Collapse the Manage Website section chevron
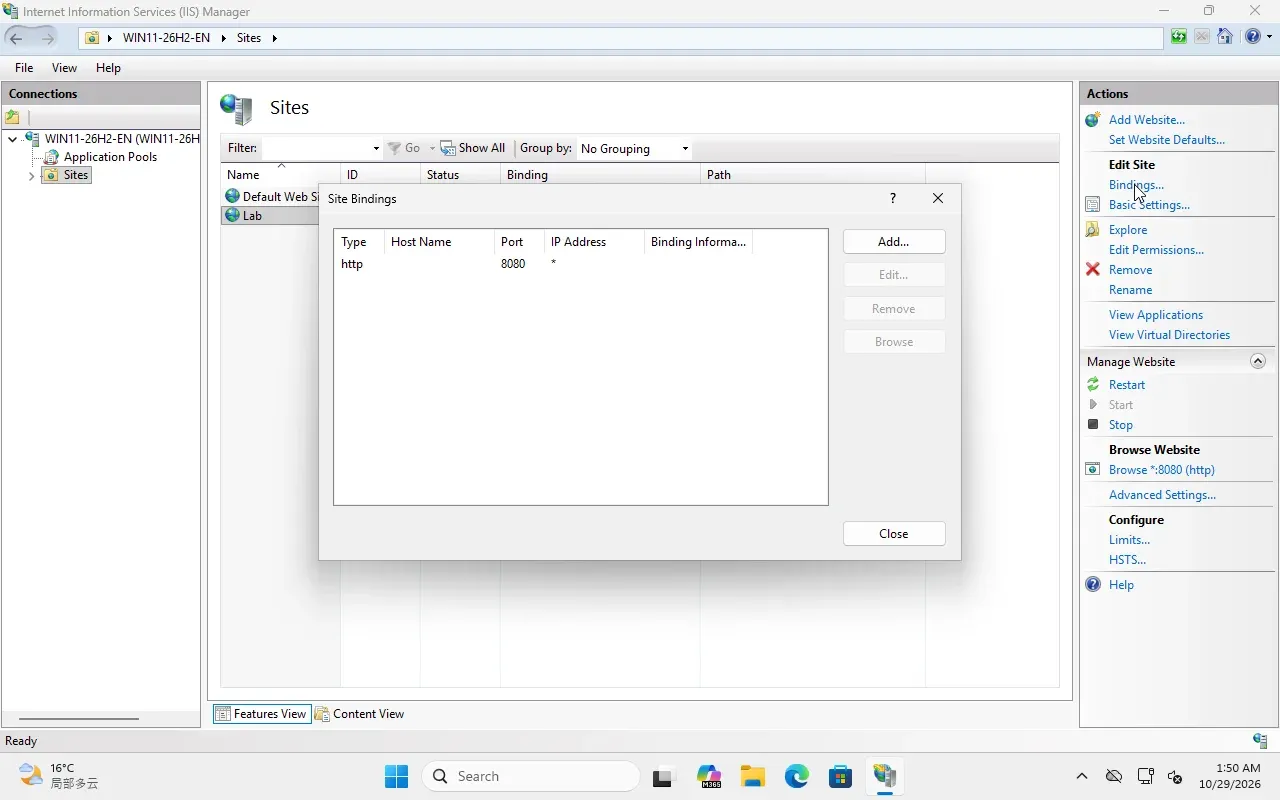The image size is (1280, 800). 1258,362
